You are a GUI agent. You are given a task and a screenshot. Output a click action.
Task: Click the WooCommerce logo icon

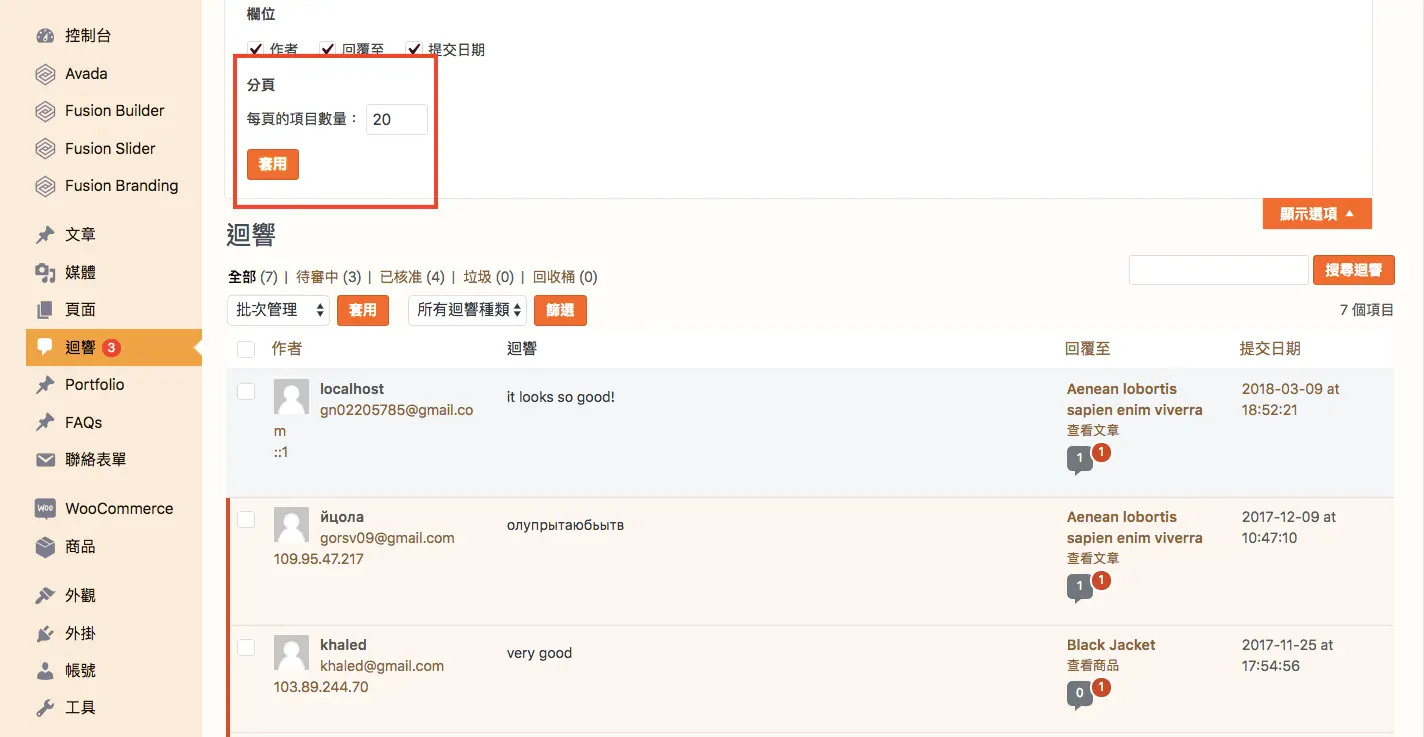[45, 509]
